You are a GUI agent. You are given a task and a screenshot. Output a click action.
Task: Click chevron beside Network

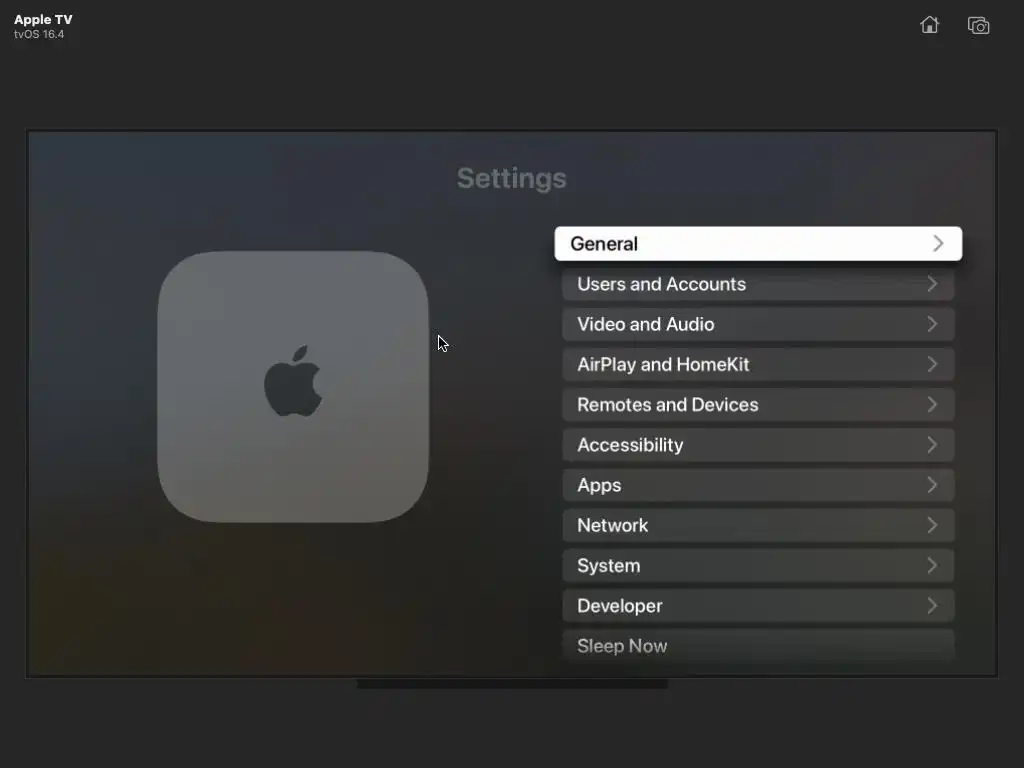[933, 526]
